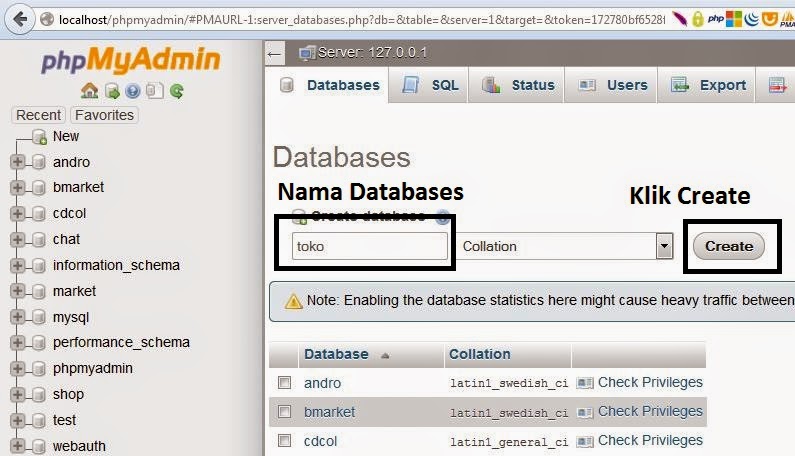Click the Create database help icon
The height and width of the screenshot is (456, 795).
443,218
